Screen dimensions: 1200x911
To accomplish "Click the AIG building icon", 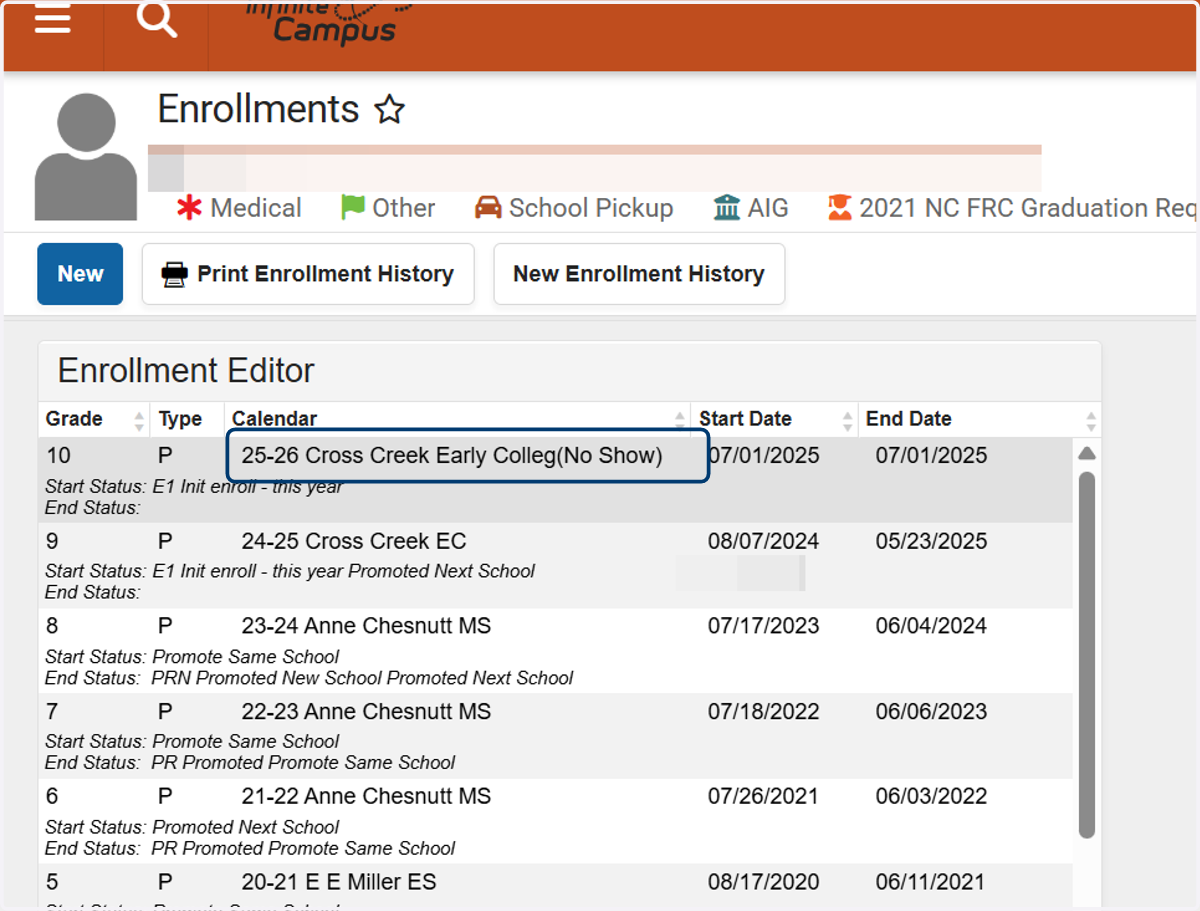I will (x=727, y=208).
